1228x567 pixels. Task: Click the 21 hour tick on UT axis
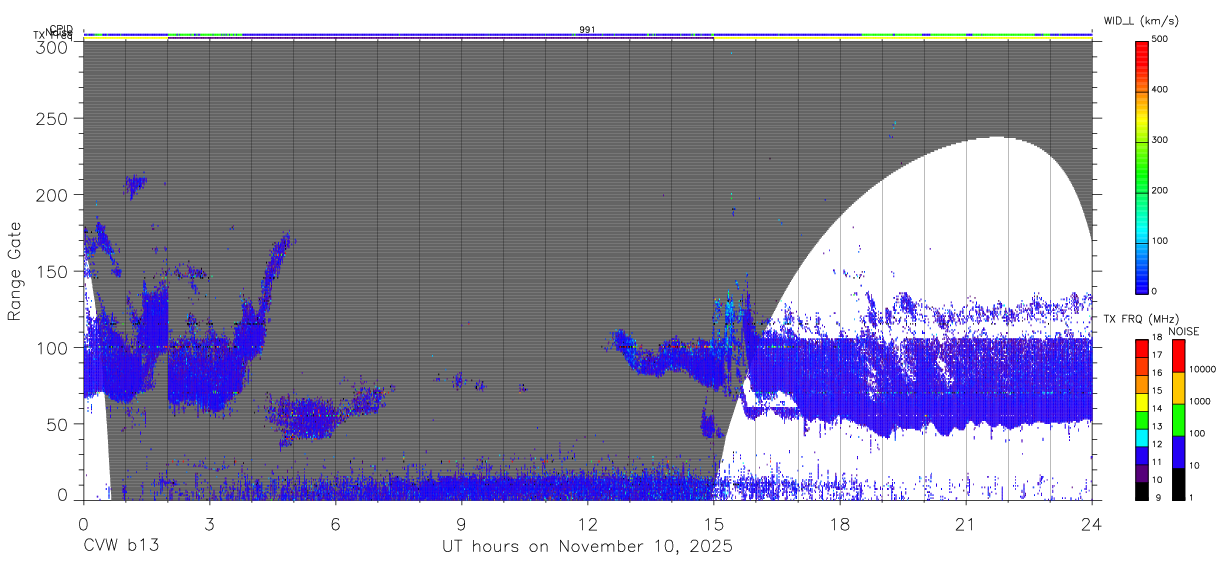point(965,523)
